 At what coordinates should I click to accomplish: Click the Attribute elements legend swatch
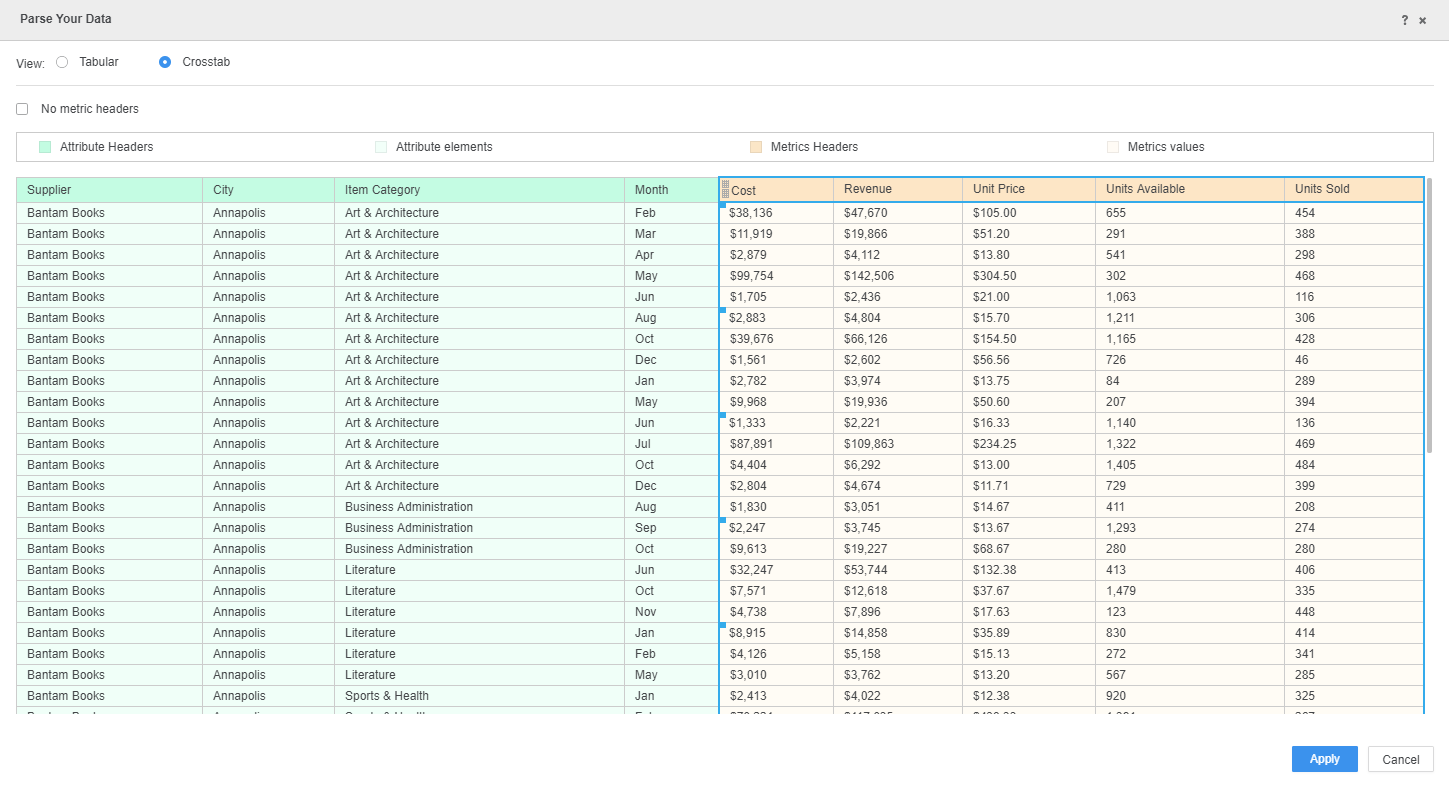coord(381,147)
